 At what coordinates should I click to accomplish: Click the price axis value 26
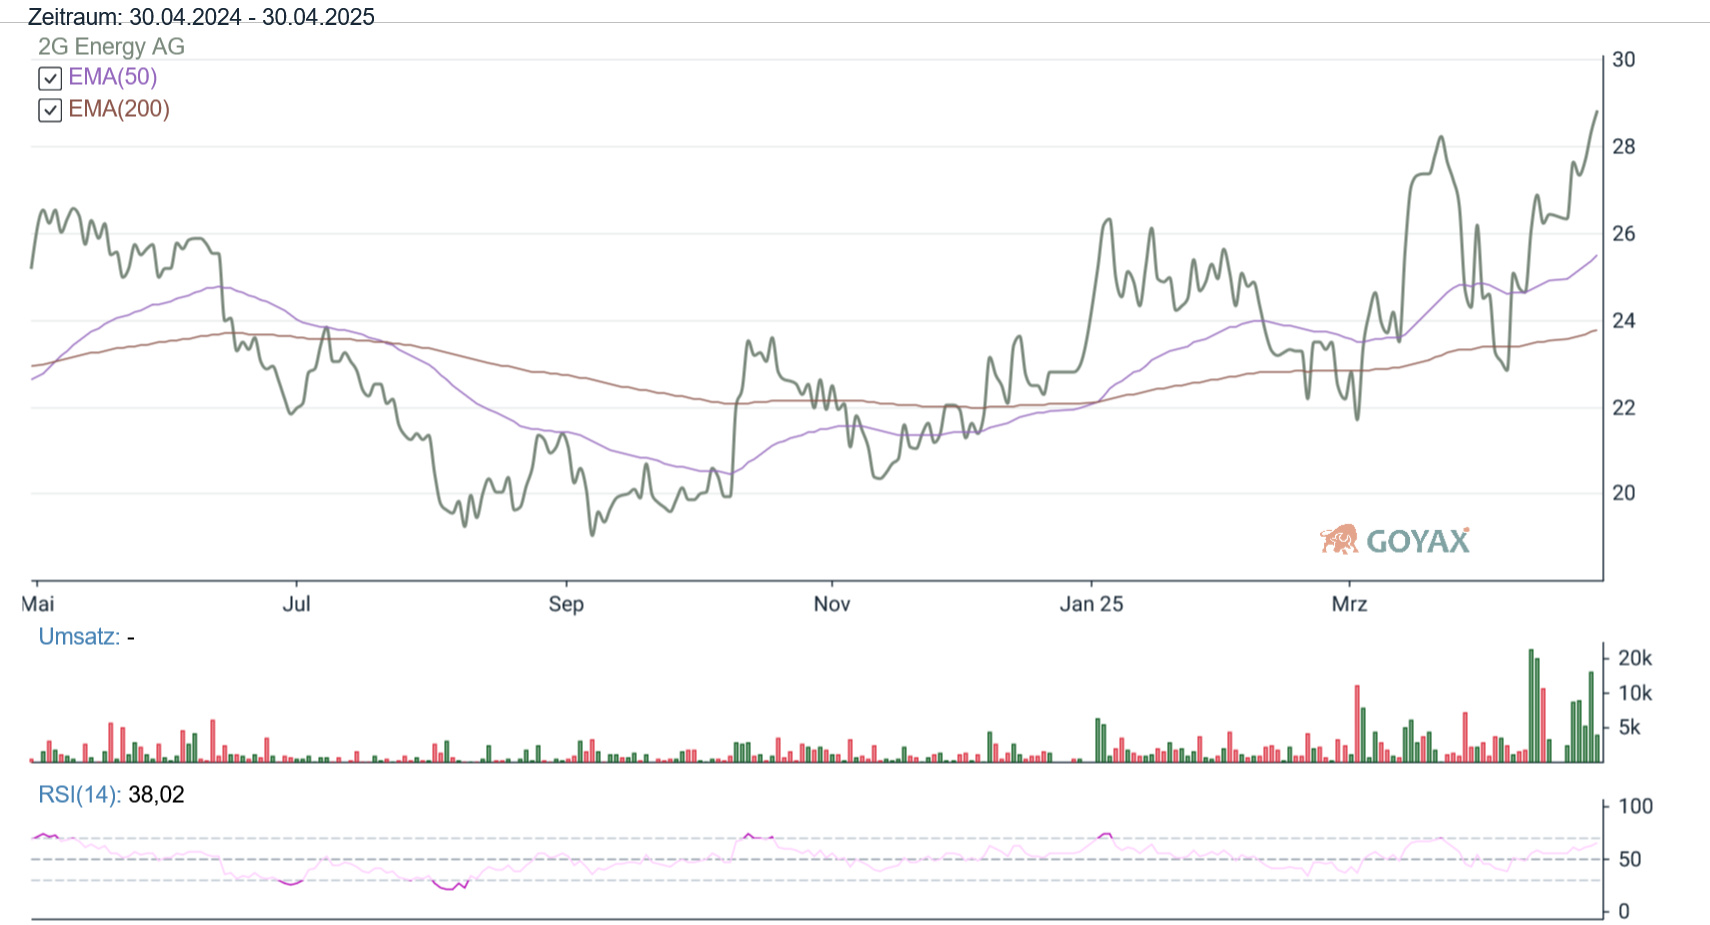pos(1624,234)
